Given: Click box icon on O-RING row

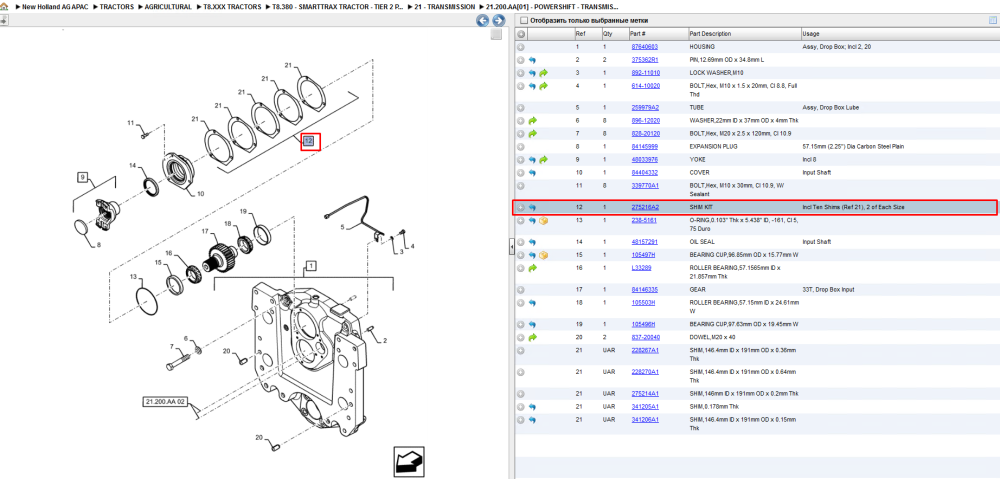Looking at the screenshot, I should click(x=543, y=221).
